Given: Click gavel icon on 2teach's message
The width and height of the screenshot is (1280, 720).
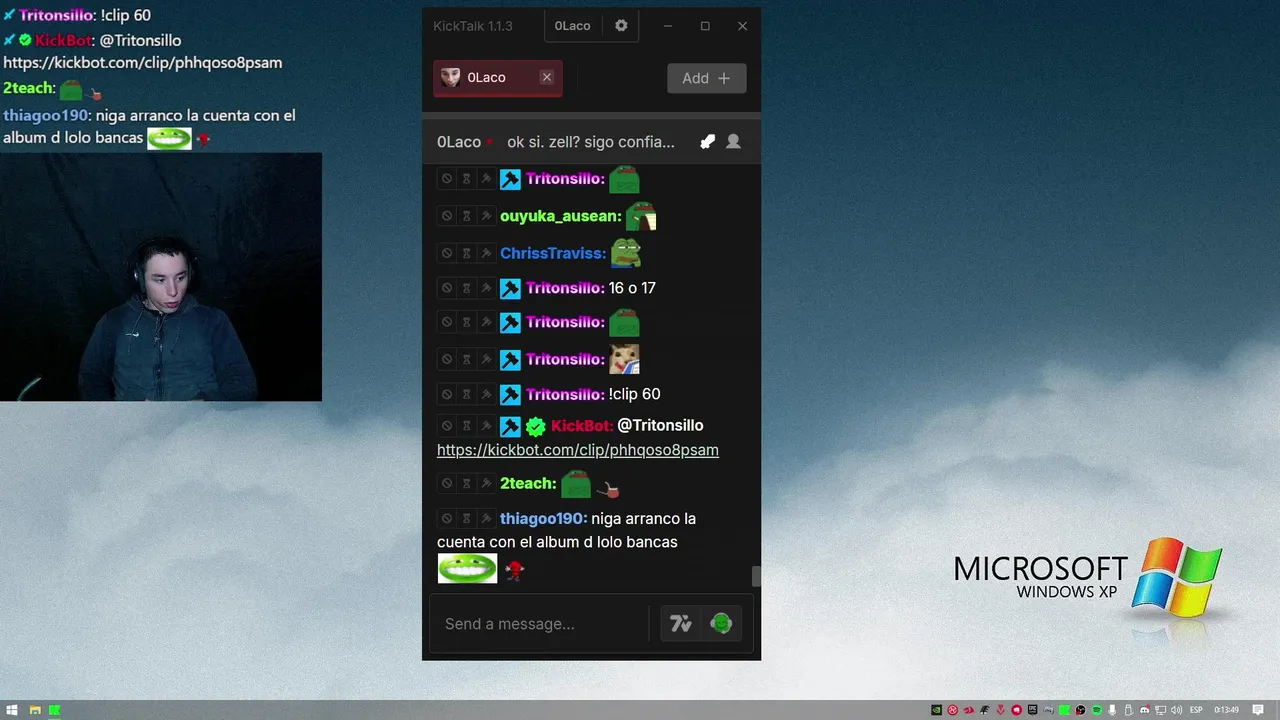Looking at the screenshot, I should pos(486,483).
